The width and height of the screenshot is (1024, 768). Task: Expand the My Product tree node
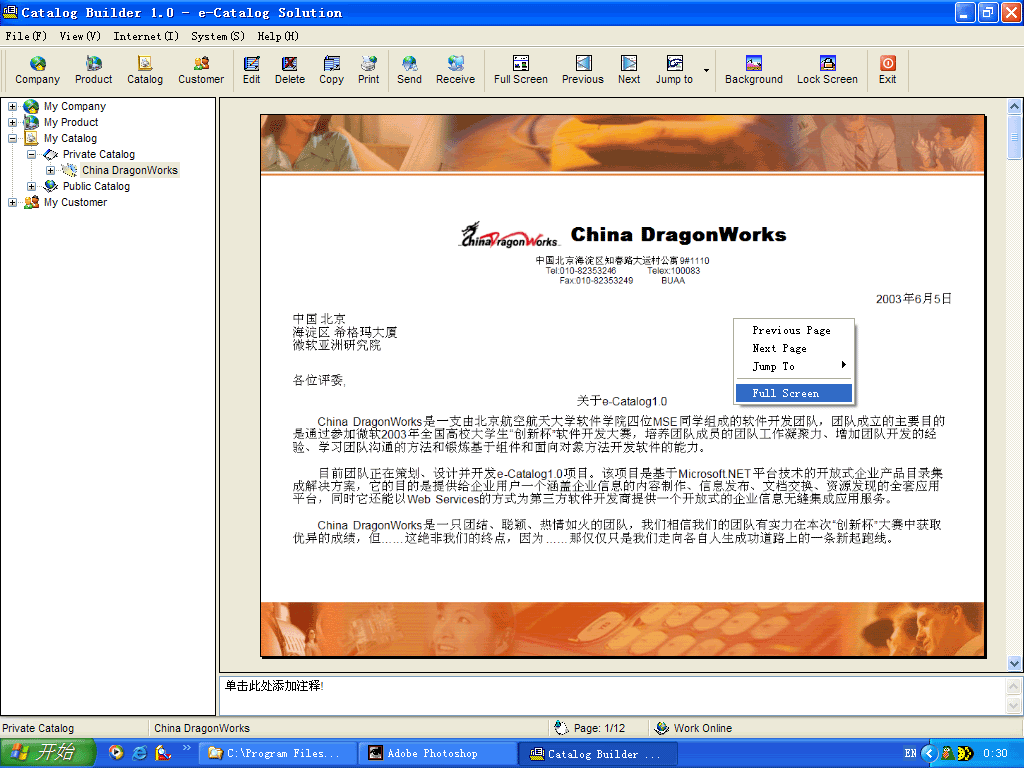click(12, 122)
